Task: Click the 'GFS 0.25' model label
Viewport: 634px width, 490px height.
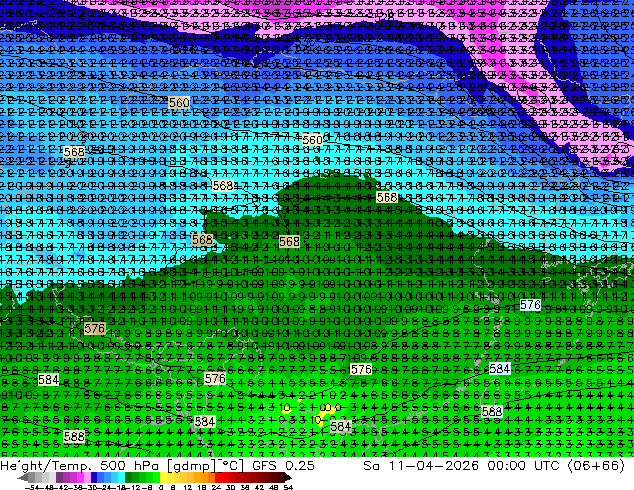Action: 283,466
